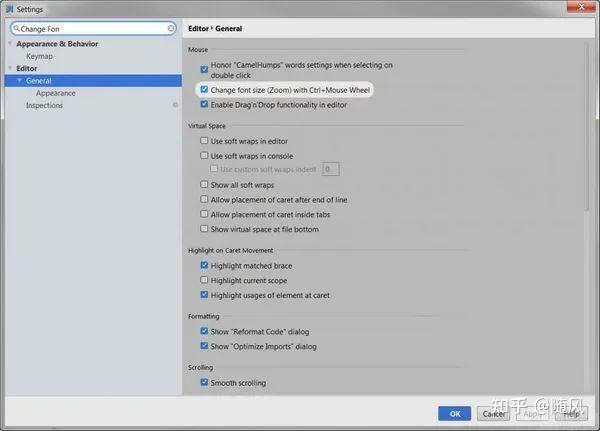Select Keymap in the settings tree
Image resolution: width=600 pixels, height=431 pixels.
[x=39, y=56]
